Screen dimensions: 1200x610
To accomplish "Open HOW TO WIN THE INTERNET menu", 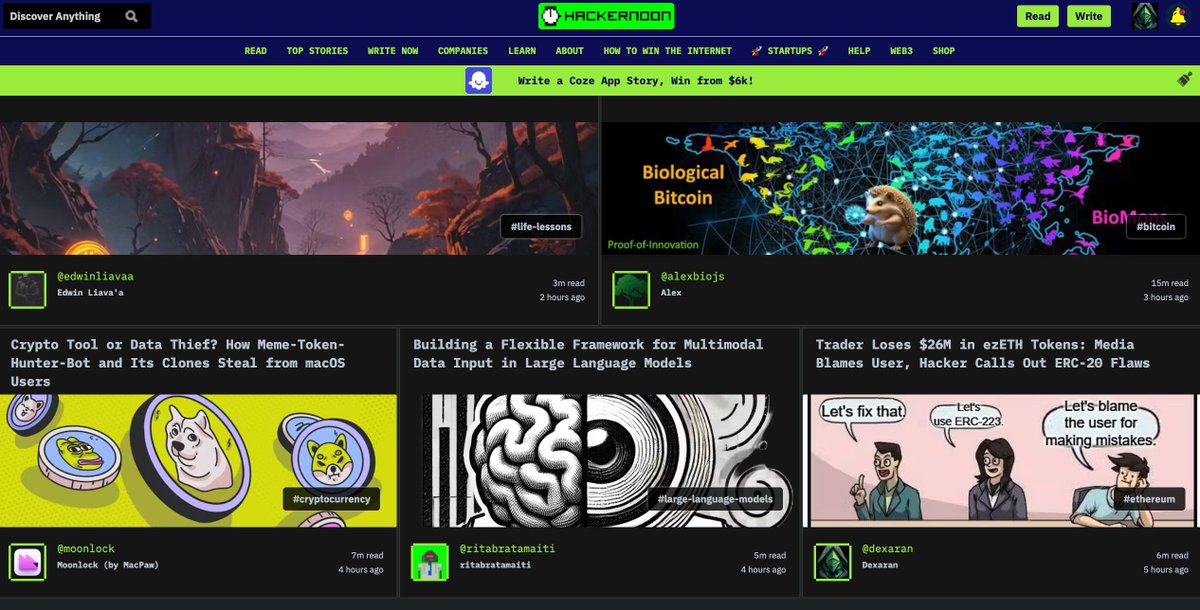I will tap(667, 51).
